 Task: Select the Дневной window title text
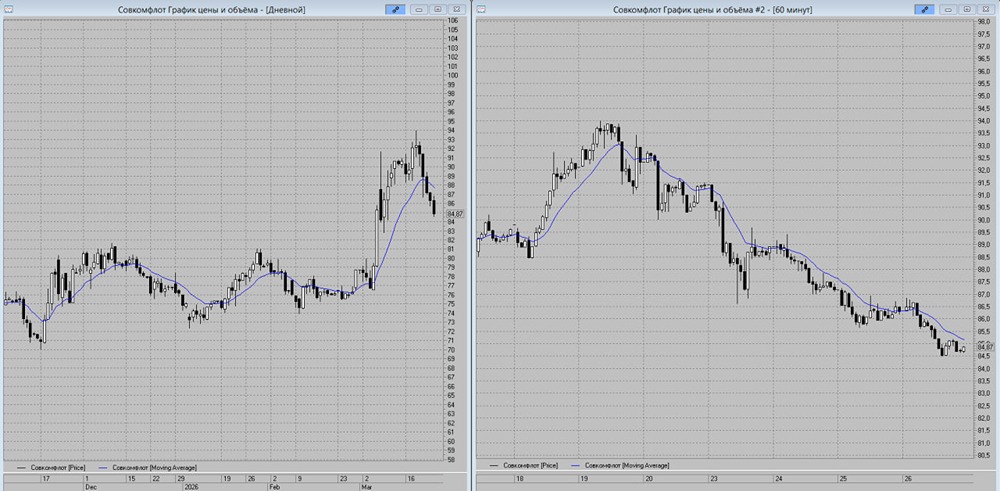click(212, 10)
